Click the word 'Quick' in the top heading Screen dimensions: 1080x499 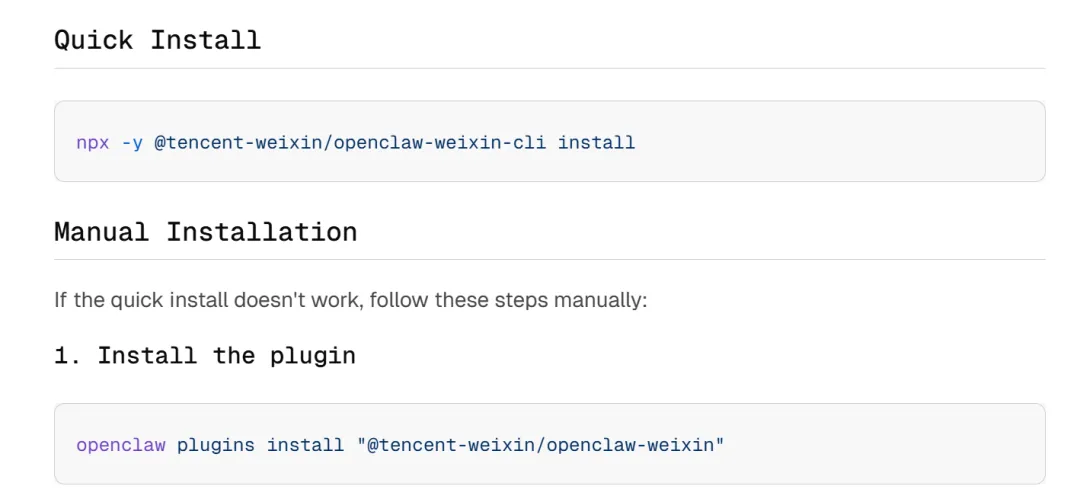(93, 40)
